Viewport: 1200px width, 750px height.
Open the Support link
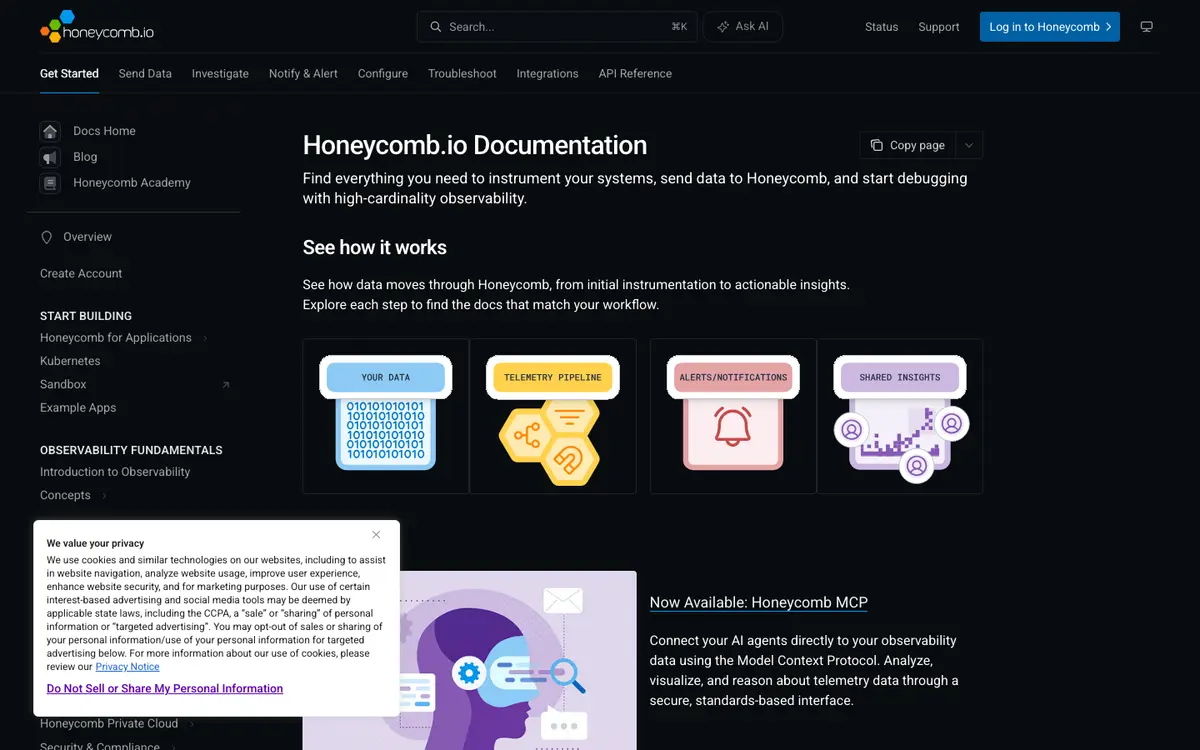[939, 27]
